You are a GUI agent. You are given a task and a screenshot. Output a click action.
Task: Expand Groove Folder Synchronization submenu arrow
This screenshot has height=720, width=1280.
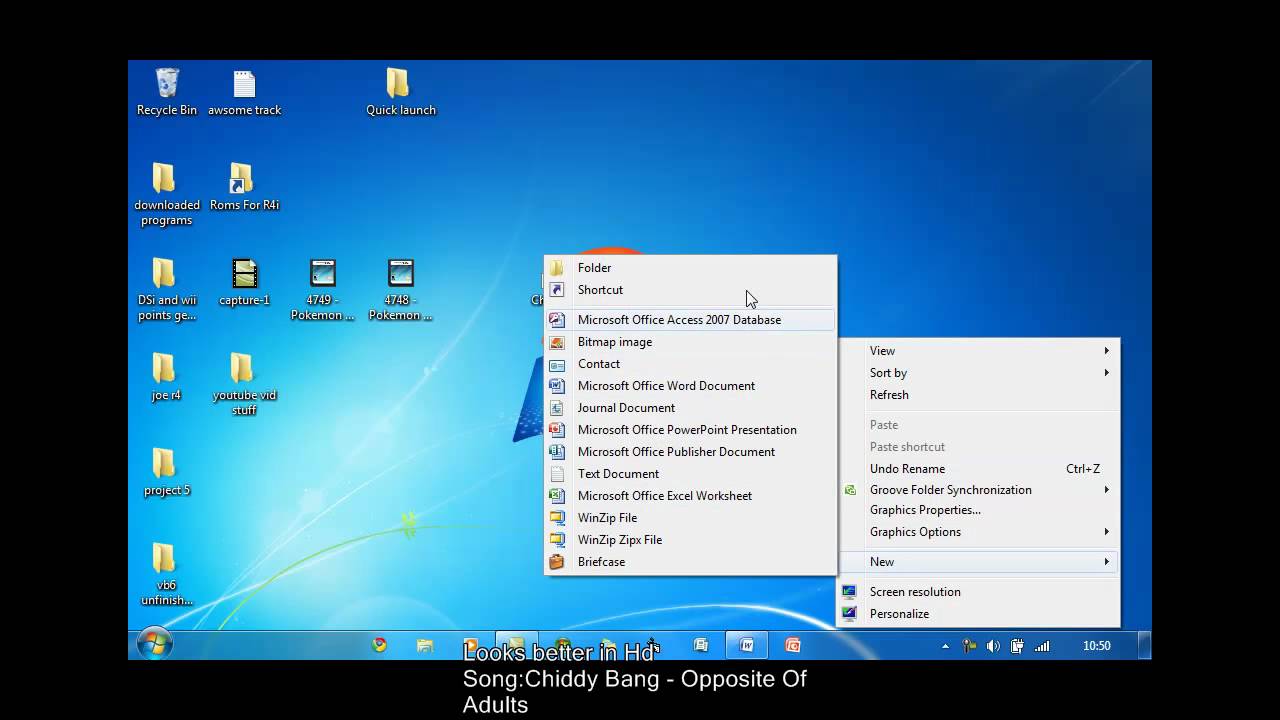click(1106, 490)
